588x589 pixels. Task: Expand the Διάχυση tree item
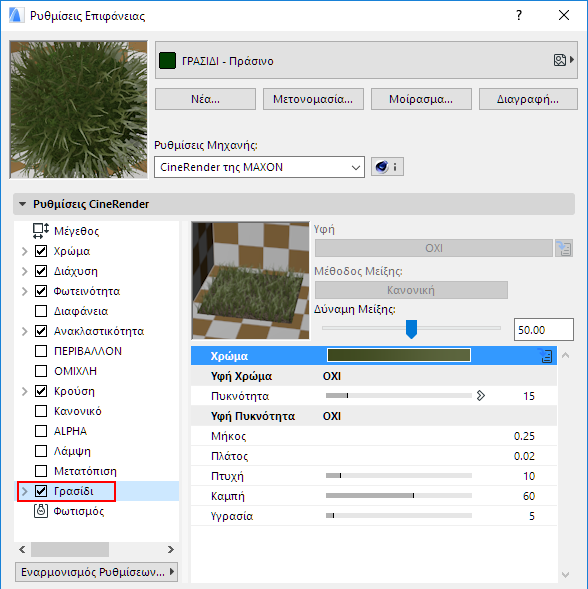[25, 271]
